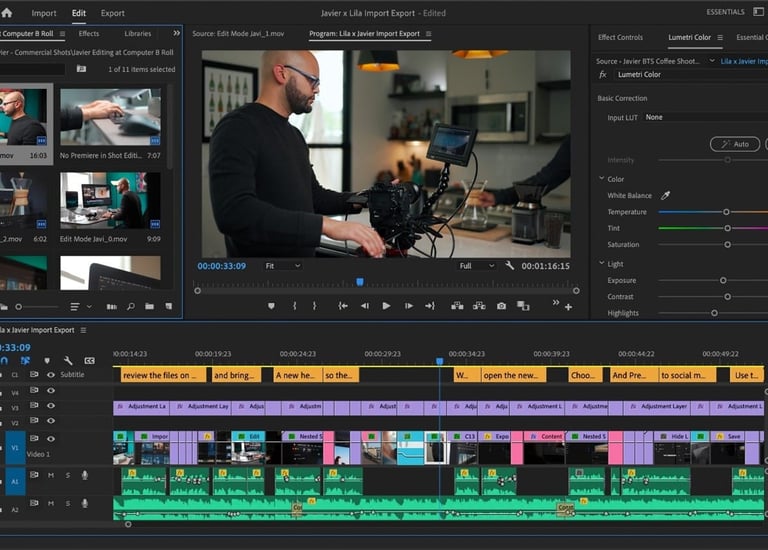
Task: Click the Export Frame camera icon
Action: (501, 306)
